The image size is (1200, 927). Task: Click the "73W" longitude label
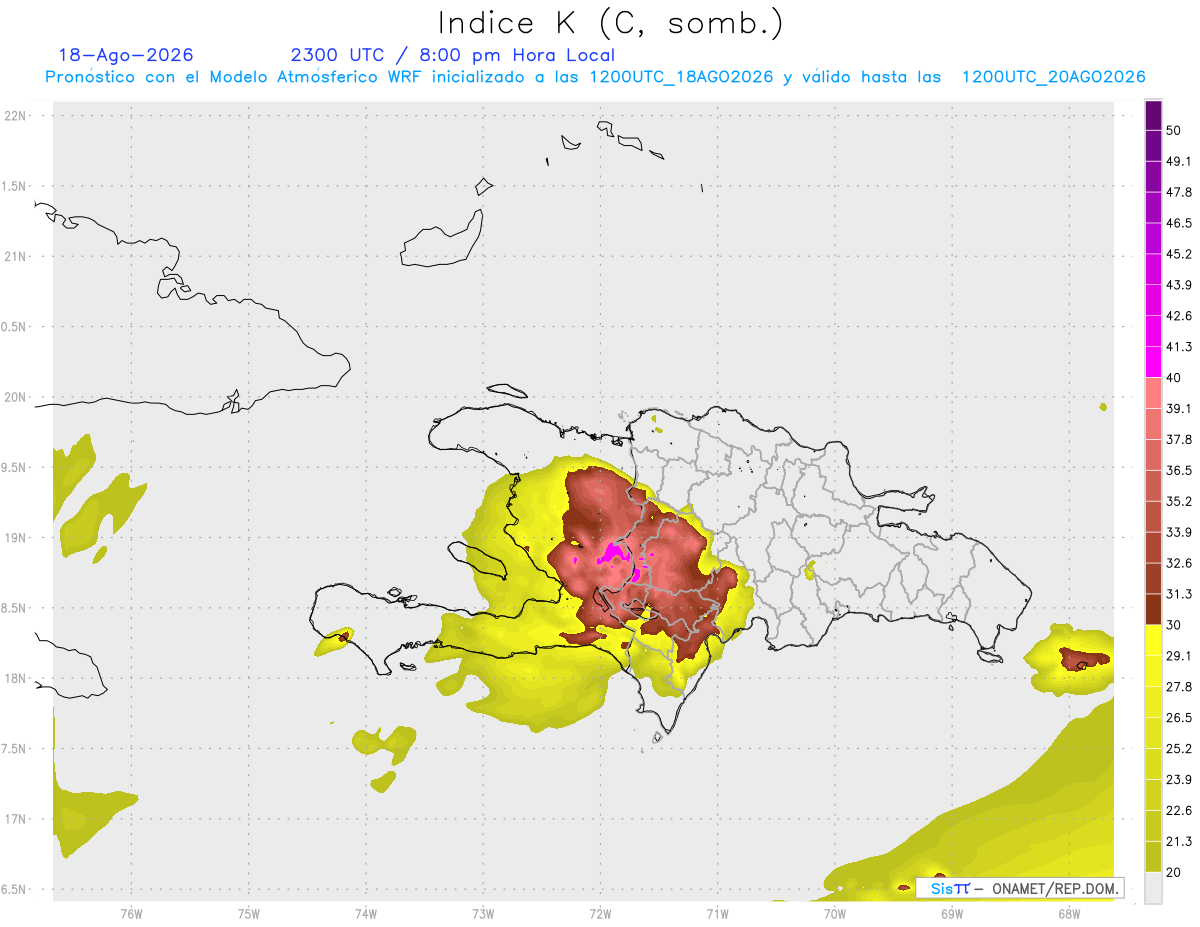click(483, 914)
